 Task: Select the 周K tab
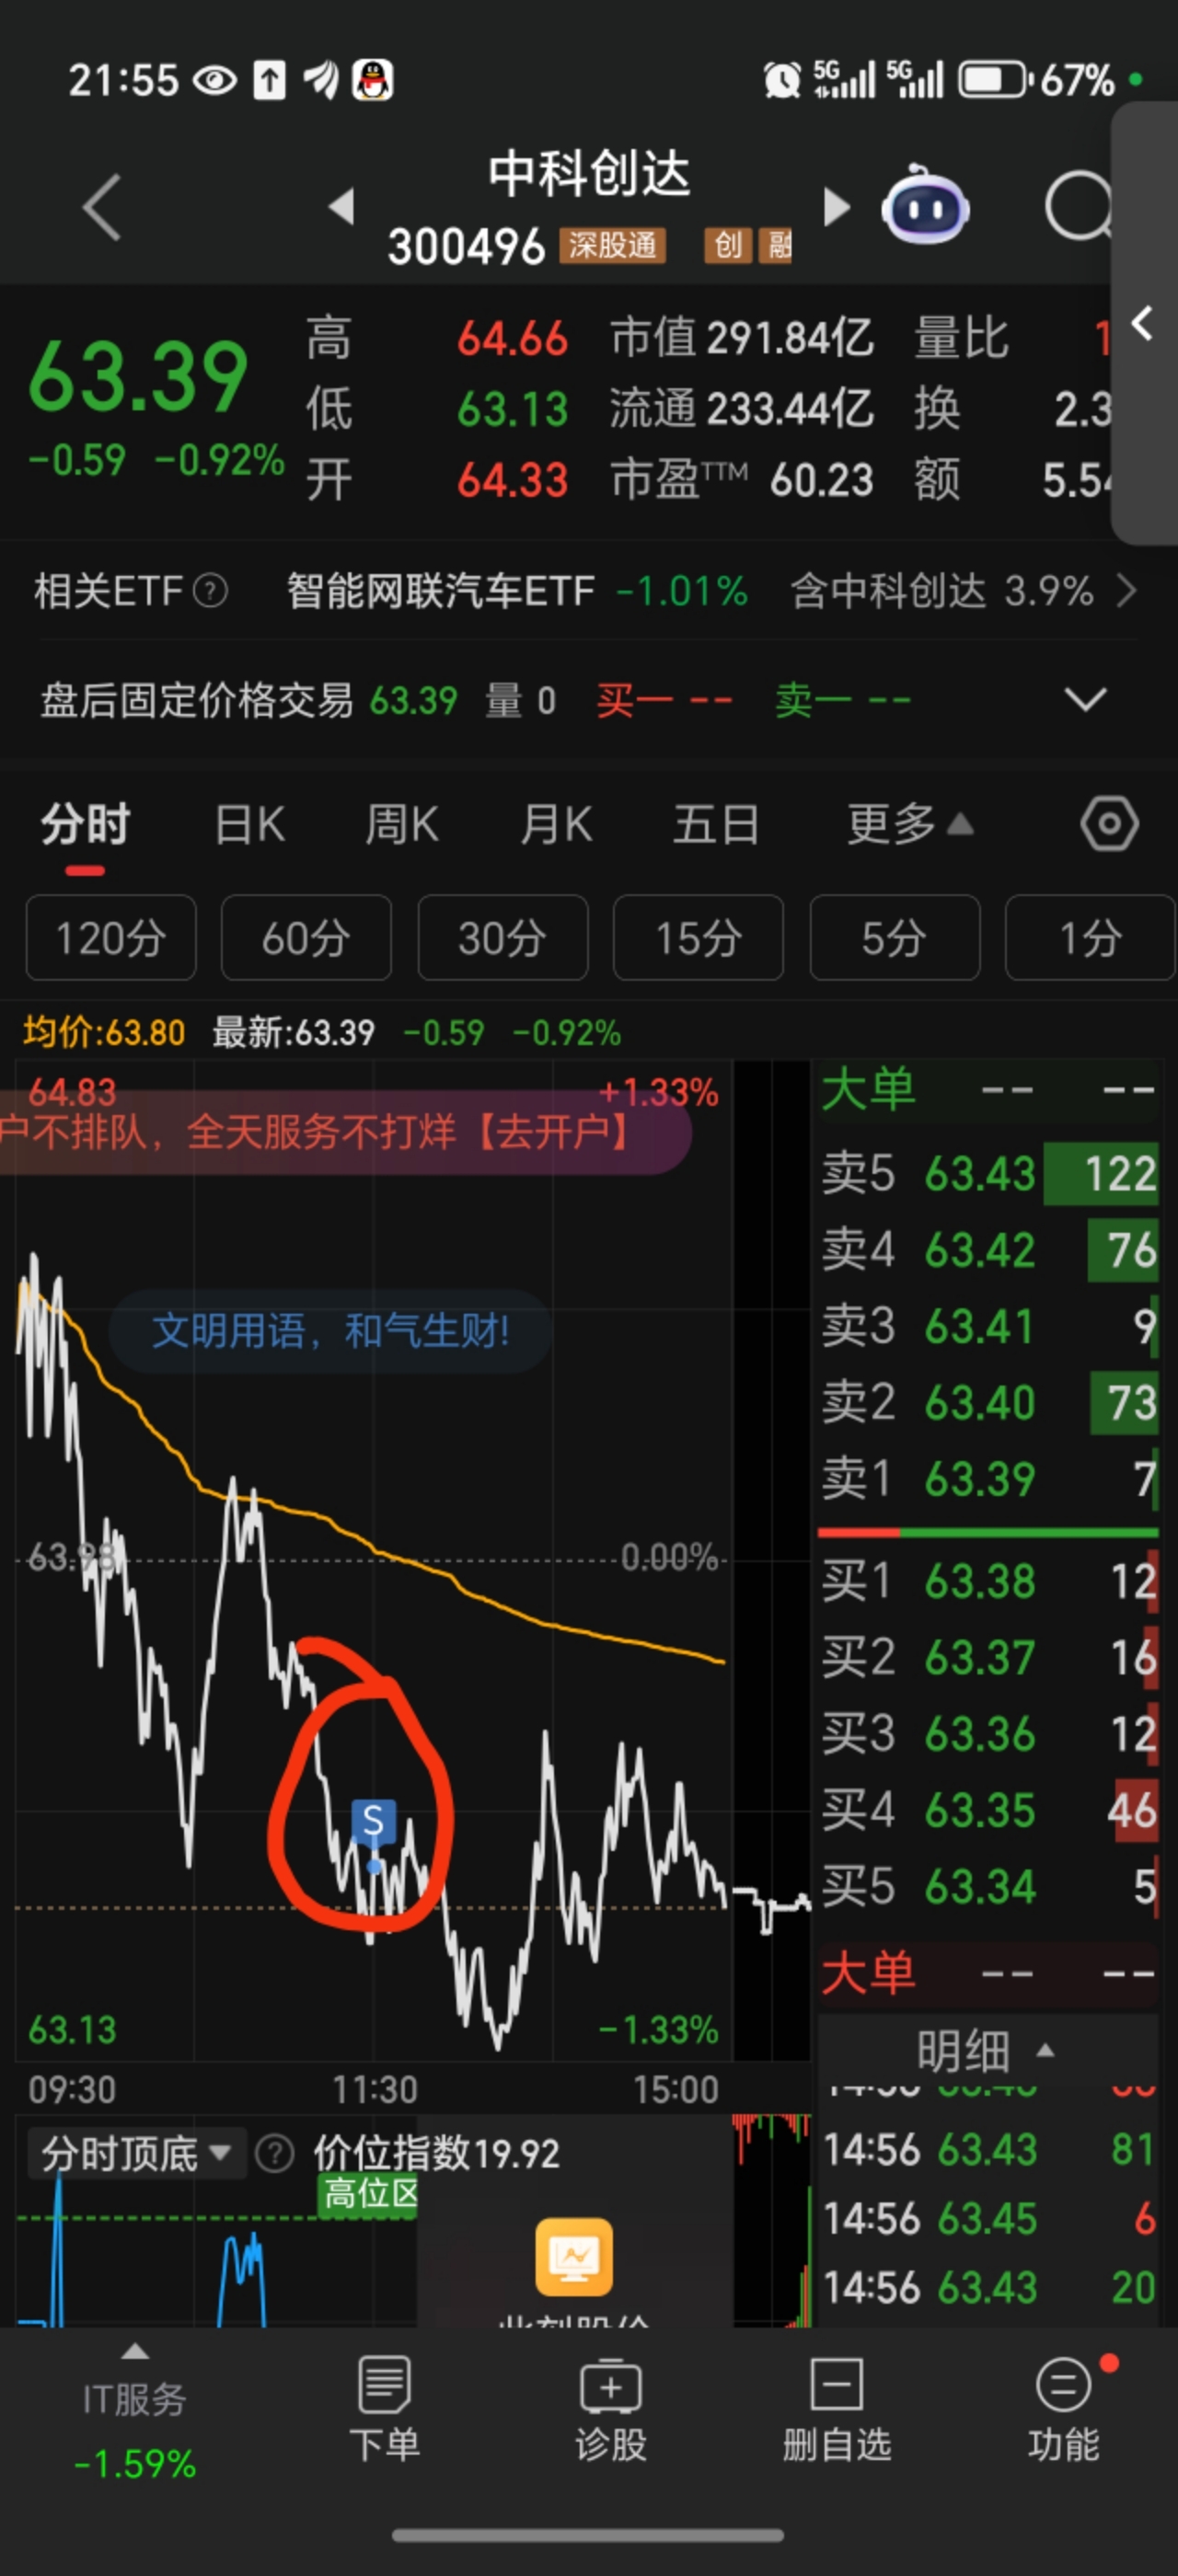(402, 825)
